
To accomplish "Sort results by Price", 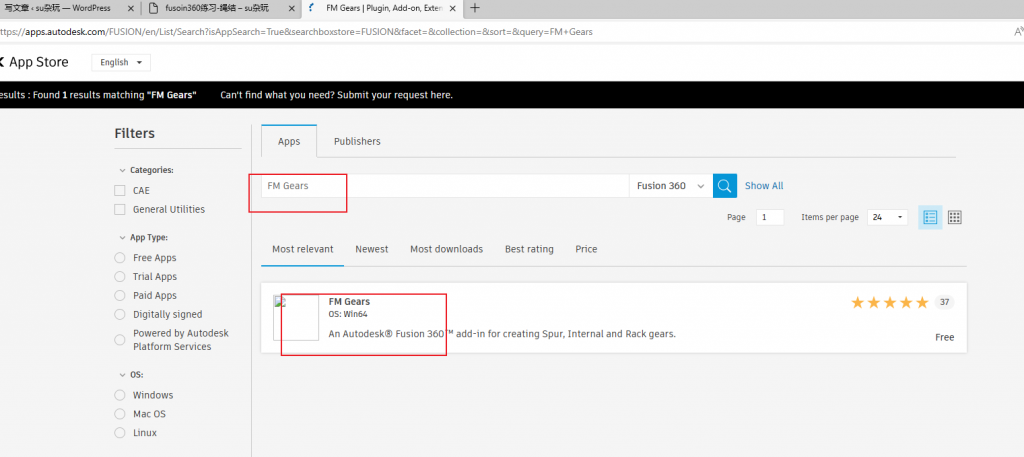I will click(x=586, y=249).
